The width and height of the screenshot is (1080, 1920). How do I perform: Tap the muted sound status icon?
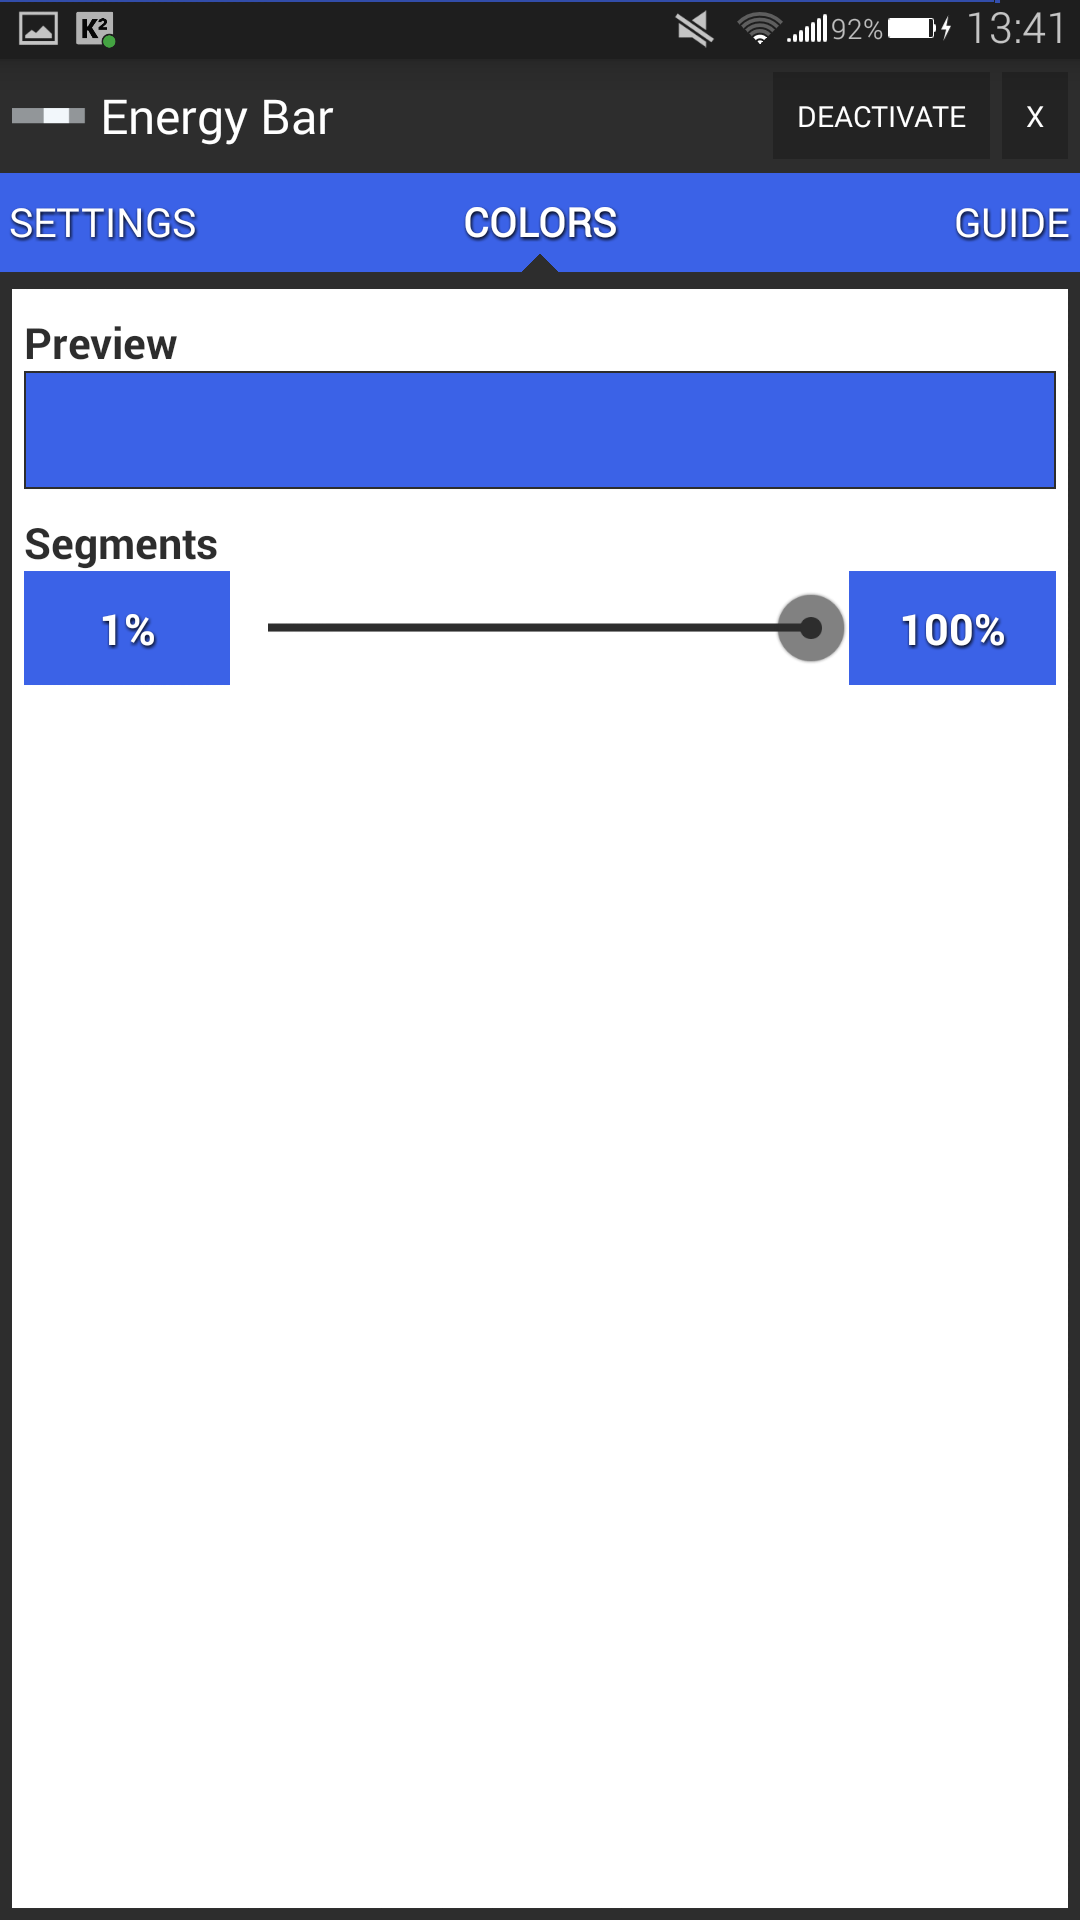(x=695, y=29)
